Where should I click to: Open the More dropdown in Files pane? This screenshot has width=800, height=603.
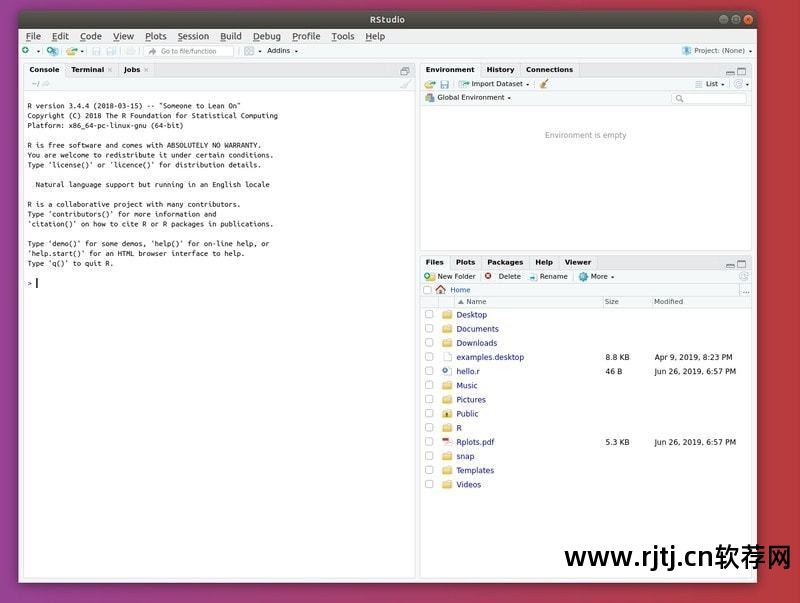point(596,277)
